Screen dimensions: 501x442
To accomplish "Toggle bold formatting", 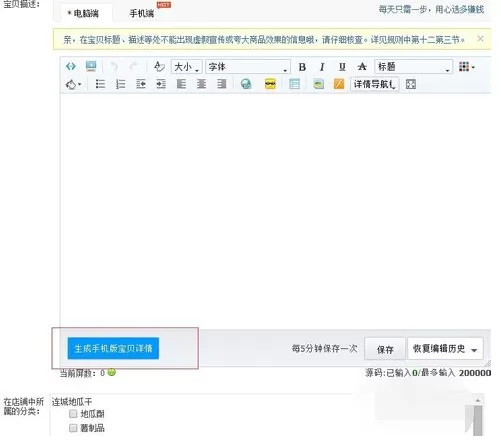I will (x=302, y=67).
